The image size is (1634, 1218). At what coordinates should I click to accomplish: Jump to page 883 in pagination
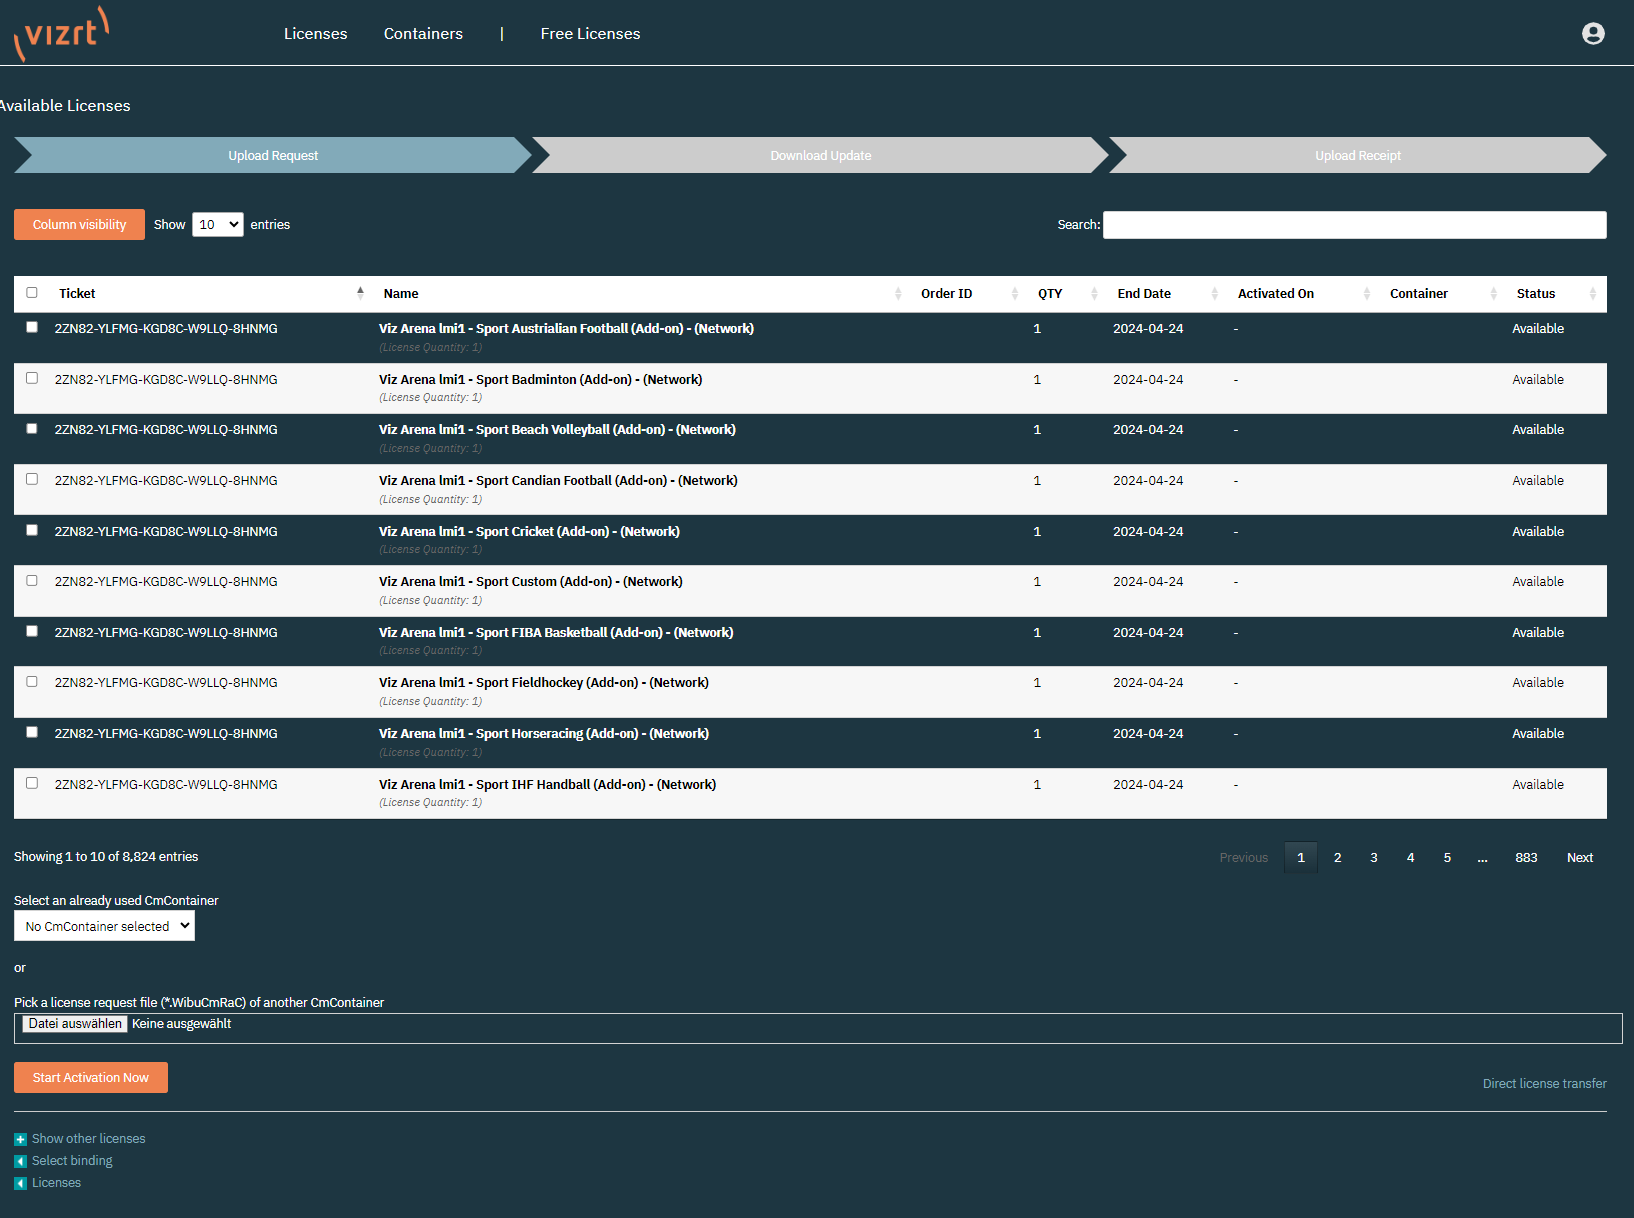(x=1526, y=858)
